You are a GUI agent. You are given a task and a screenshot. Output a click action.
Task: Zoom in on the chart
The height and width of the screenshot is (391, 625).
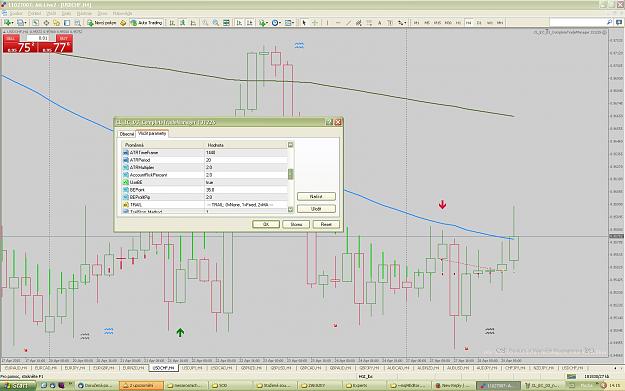point(205,23)
